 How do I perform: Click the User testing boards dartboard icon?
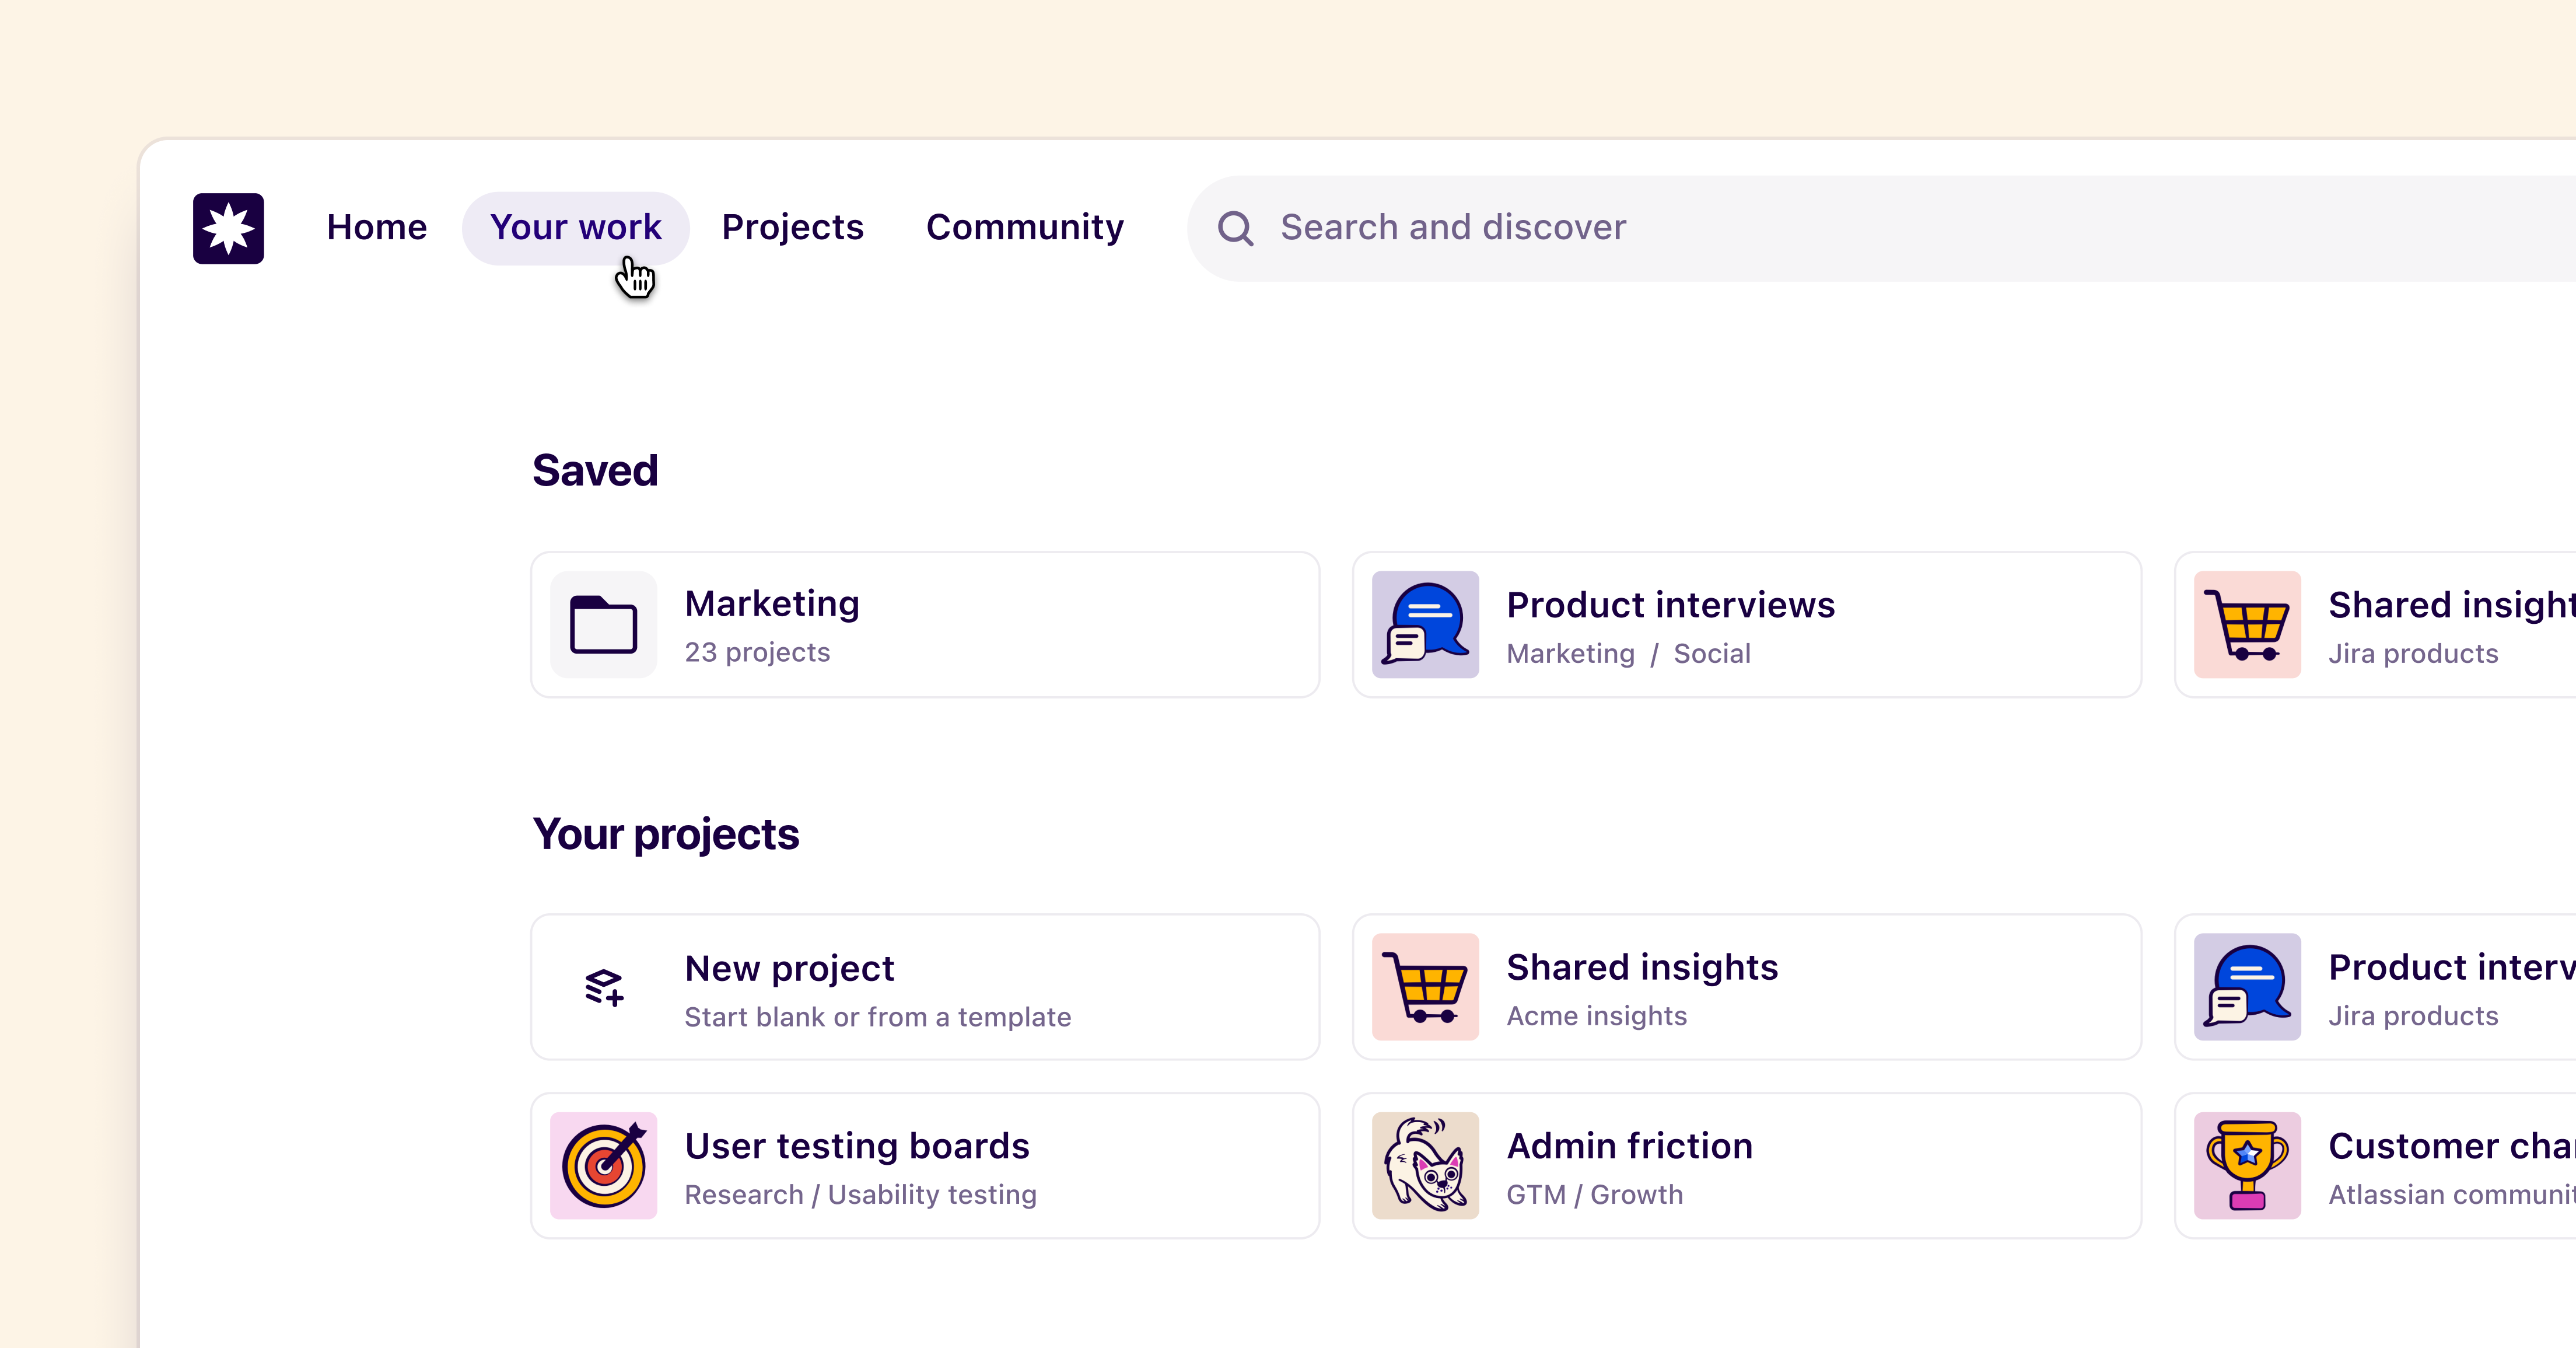(x=603, y=1165)
